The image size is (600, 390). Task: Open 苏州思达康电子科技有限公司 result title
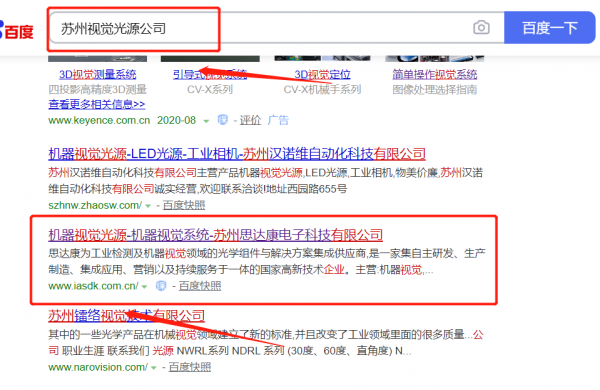pos(215,235)
